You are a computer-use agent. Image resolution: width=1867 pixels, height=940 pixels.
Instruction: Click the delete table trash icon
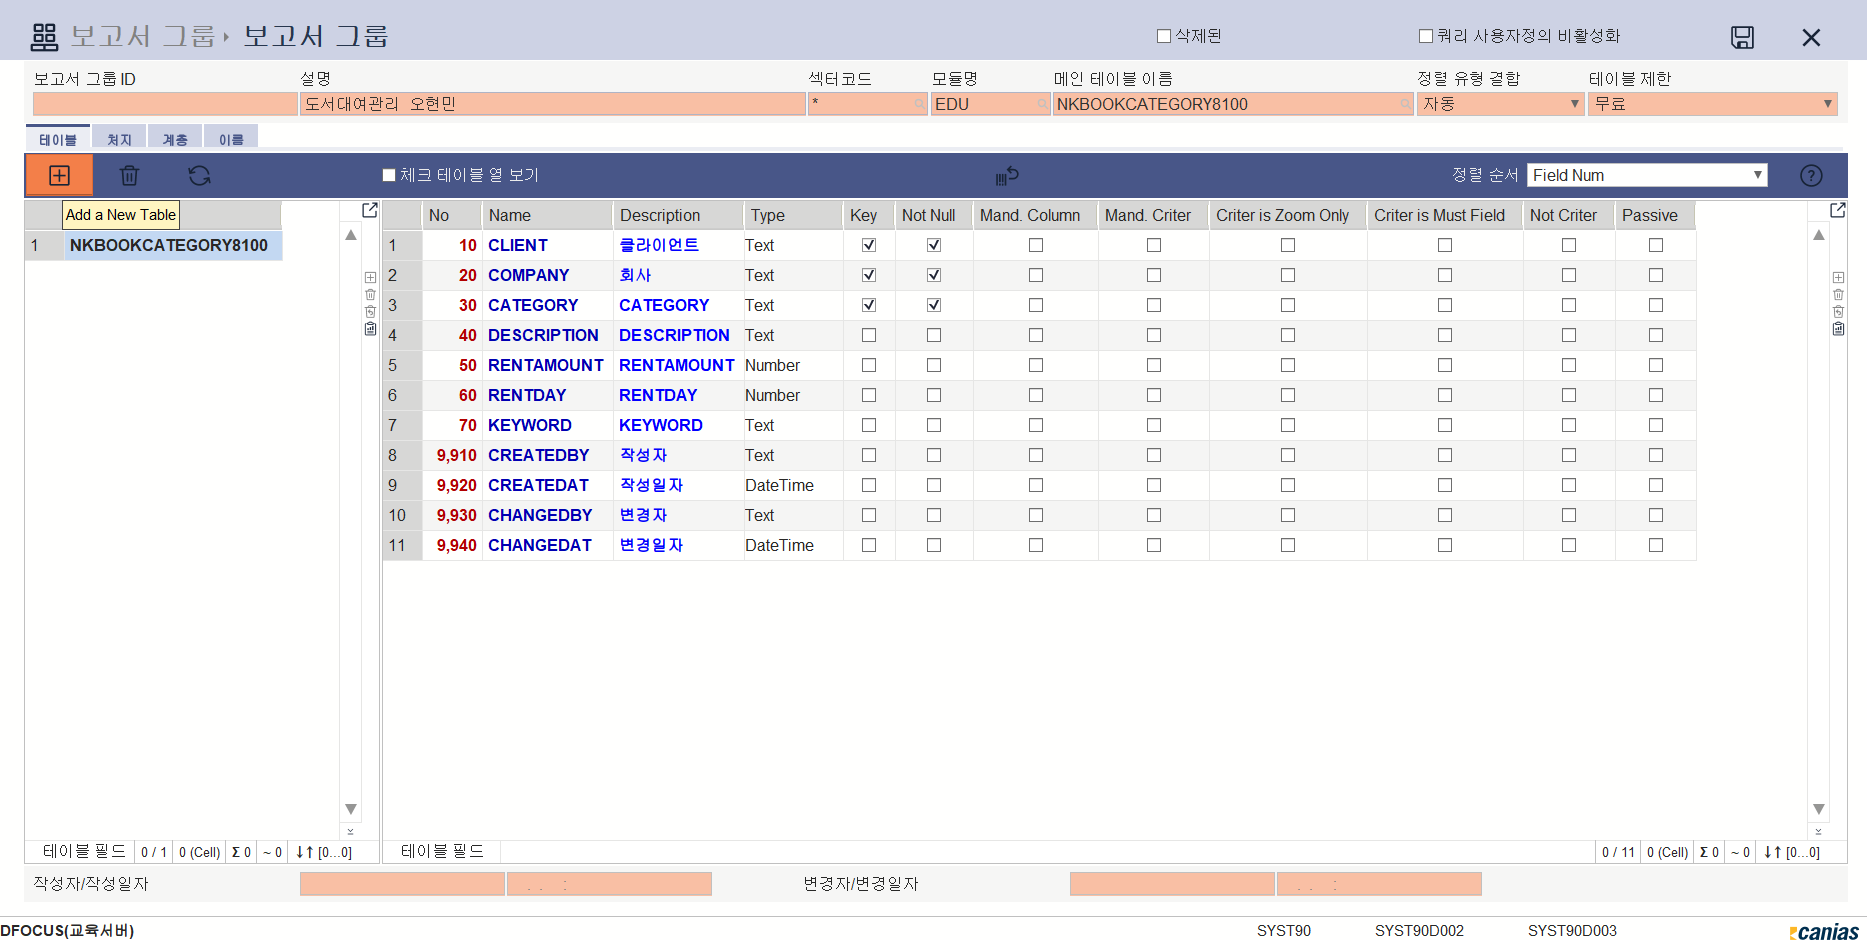(x=129, y=175)
